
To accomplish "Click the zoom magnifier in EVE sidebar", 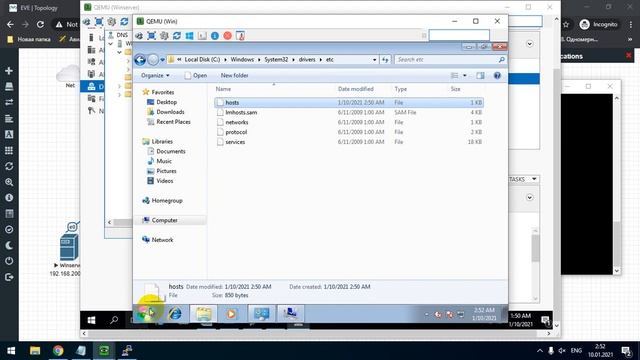I will coord(9,182).
